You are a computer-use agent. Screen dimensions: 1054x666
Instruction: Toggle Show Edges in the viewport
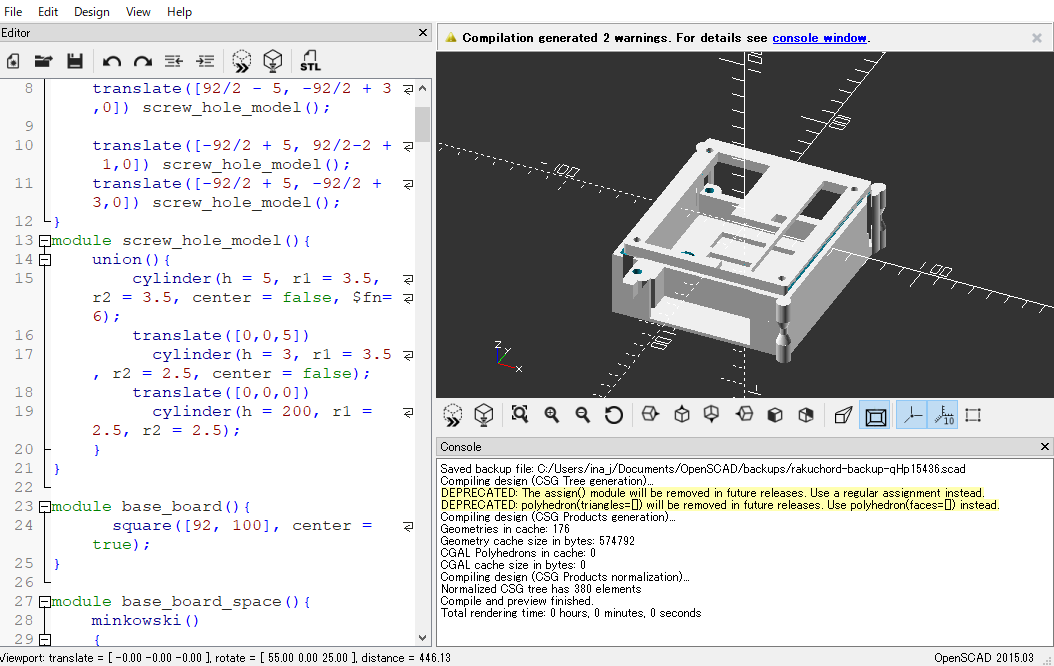(973, 415)
